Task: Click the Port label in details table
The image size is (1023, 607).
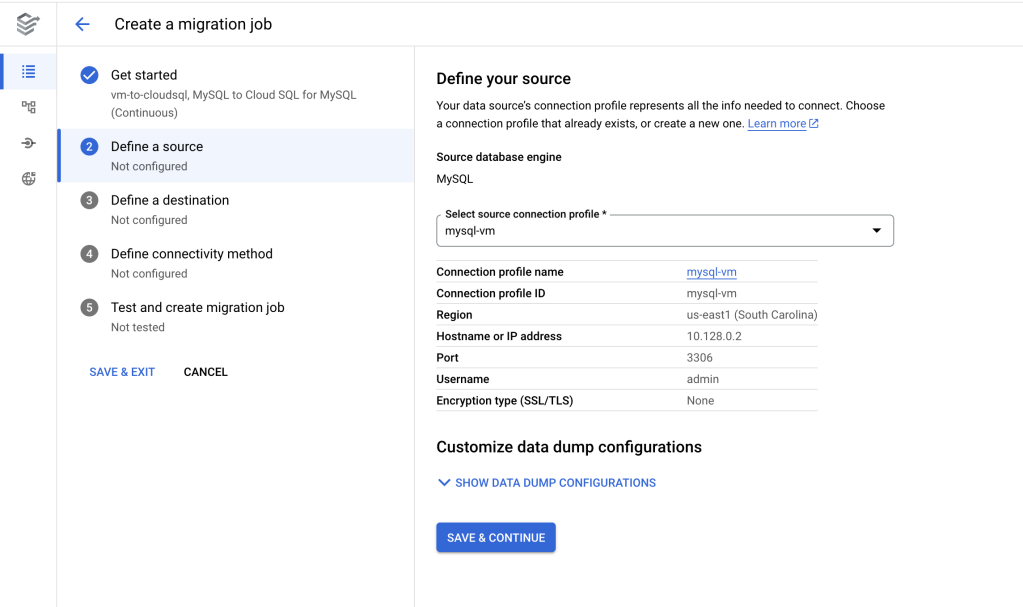Action: tap(448, 358)
